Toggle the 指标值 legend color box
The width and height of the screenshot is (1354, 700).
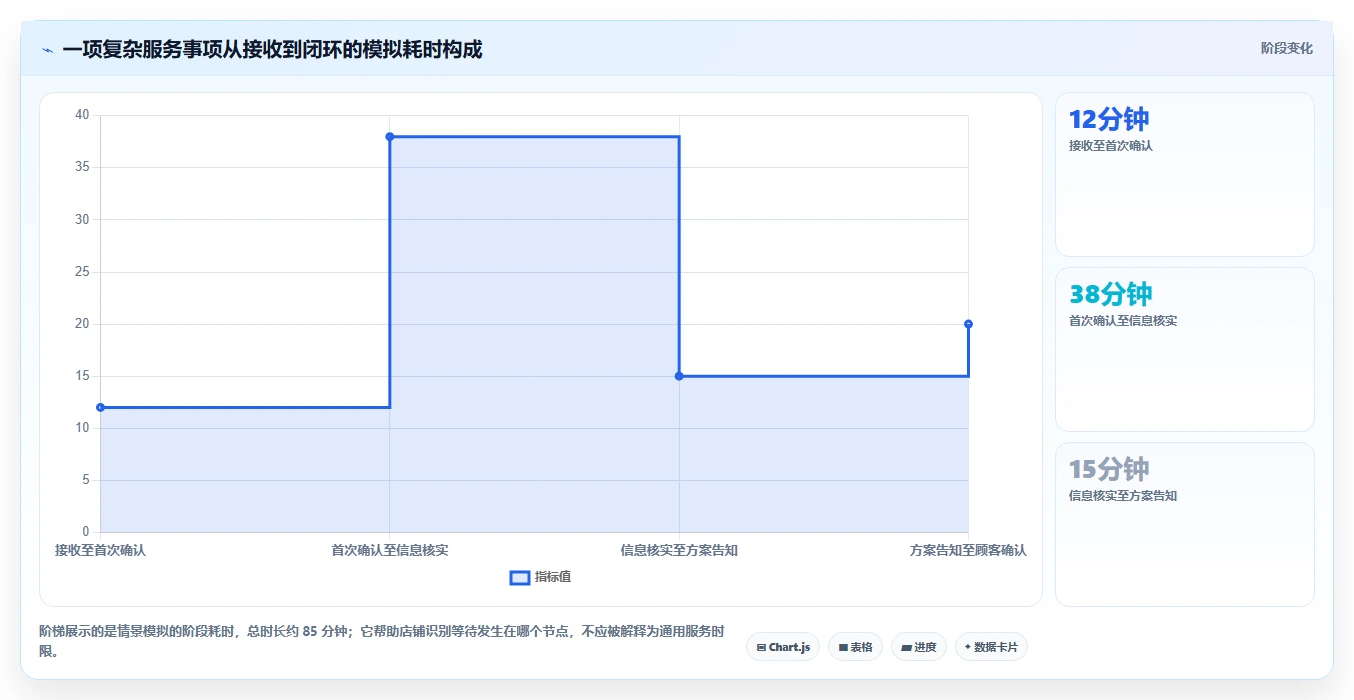pyautogui.click(x=520, y=577)
